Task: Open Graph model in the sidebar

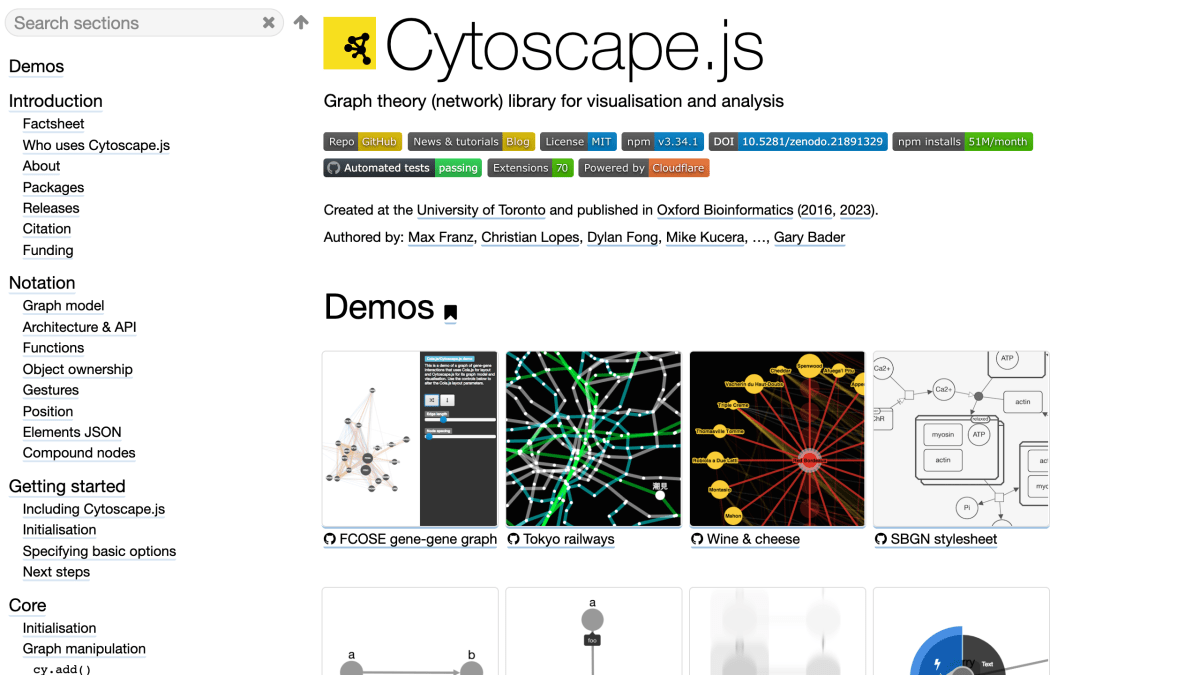Action: (x=64, y=306)
